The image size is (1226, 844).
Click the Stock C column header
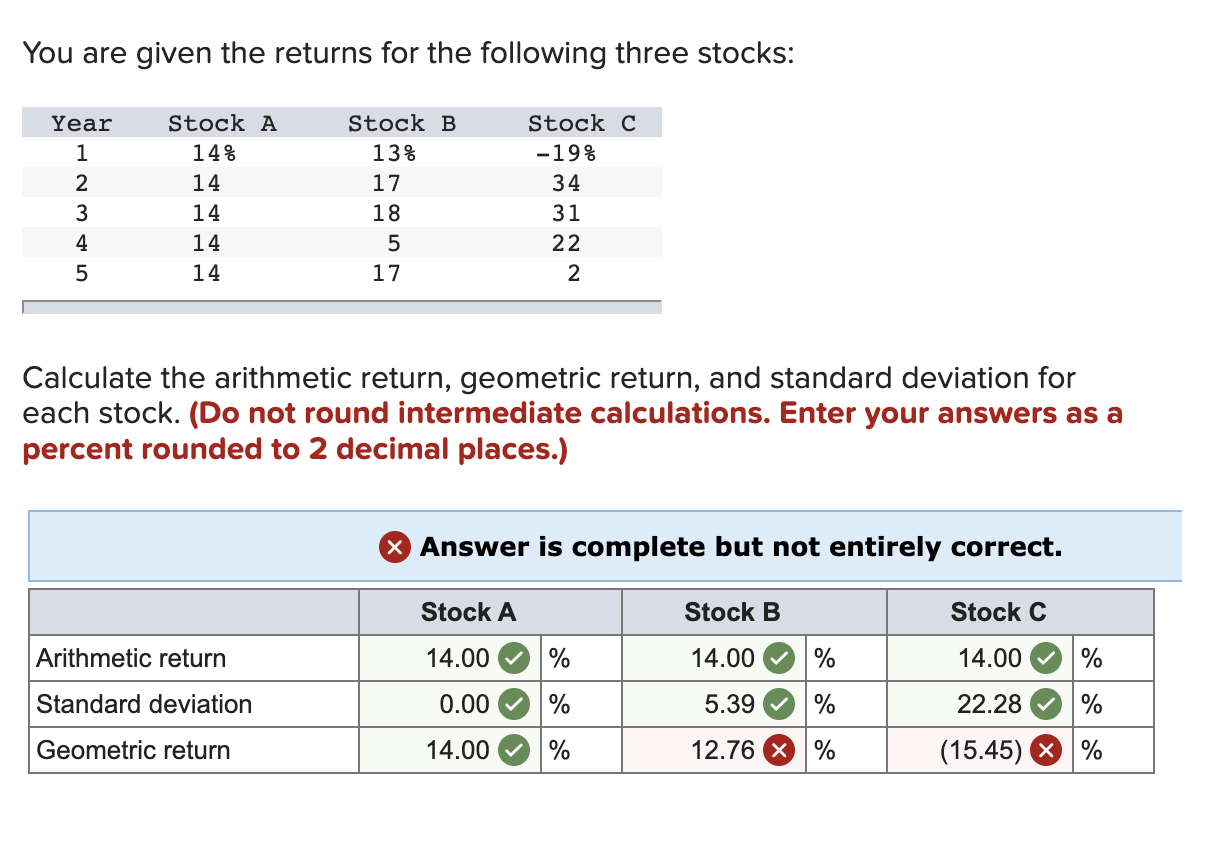coord(997,612)
